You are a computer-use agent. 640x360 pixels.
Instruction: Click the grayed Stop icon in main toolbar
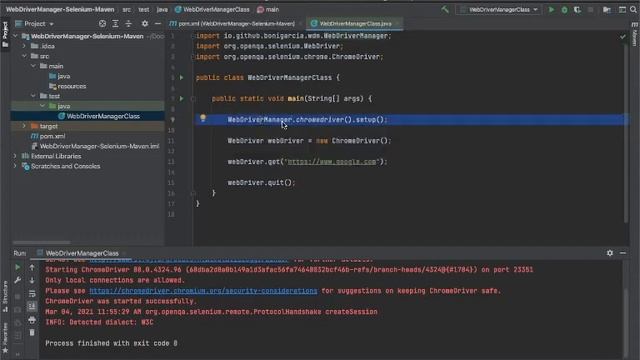pos(590,9)
